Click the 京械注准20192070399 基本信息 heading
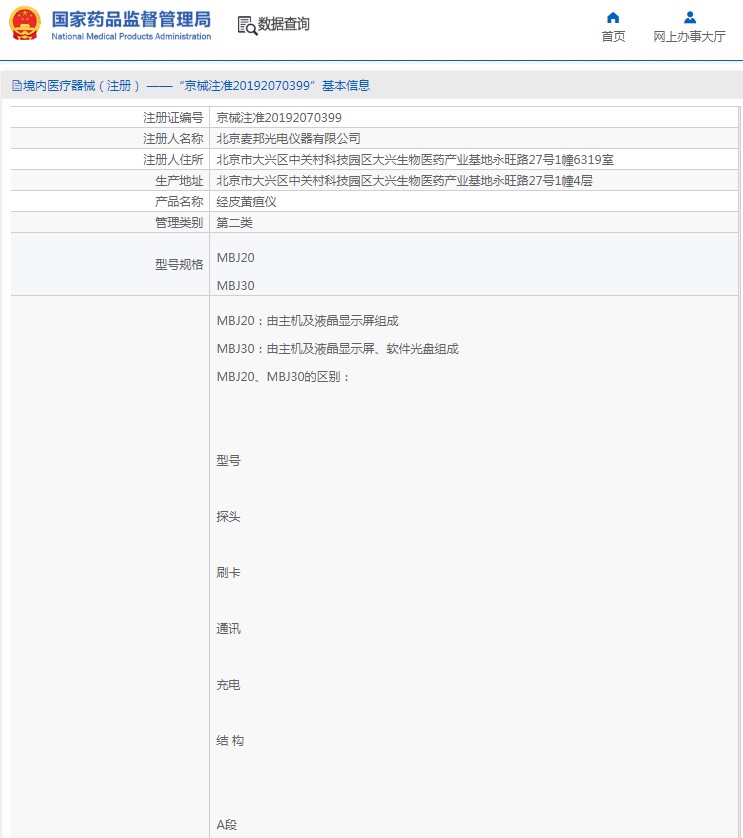Image resolution: width=743 pixels, height=838 pixels. [273, 86]
